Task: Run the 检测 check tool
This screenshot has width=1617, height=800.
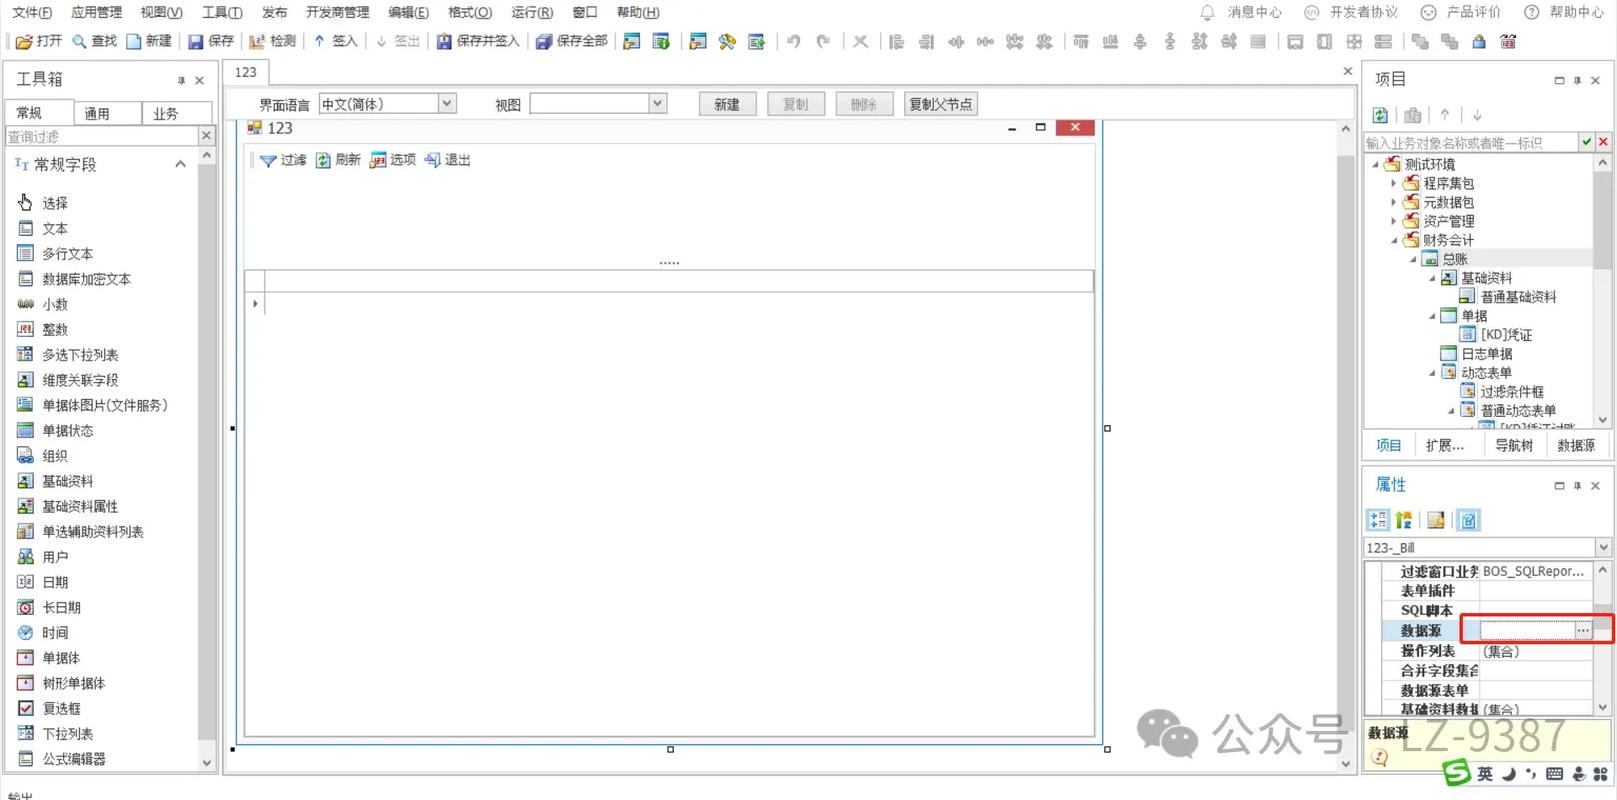Action: 272,41
